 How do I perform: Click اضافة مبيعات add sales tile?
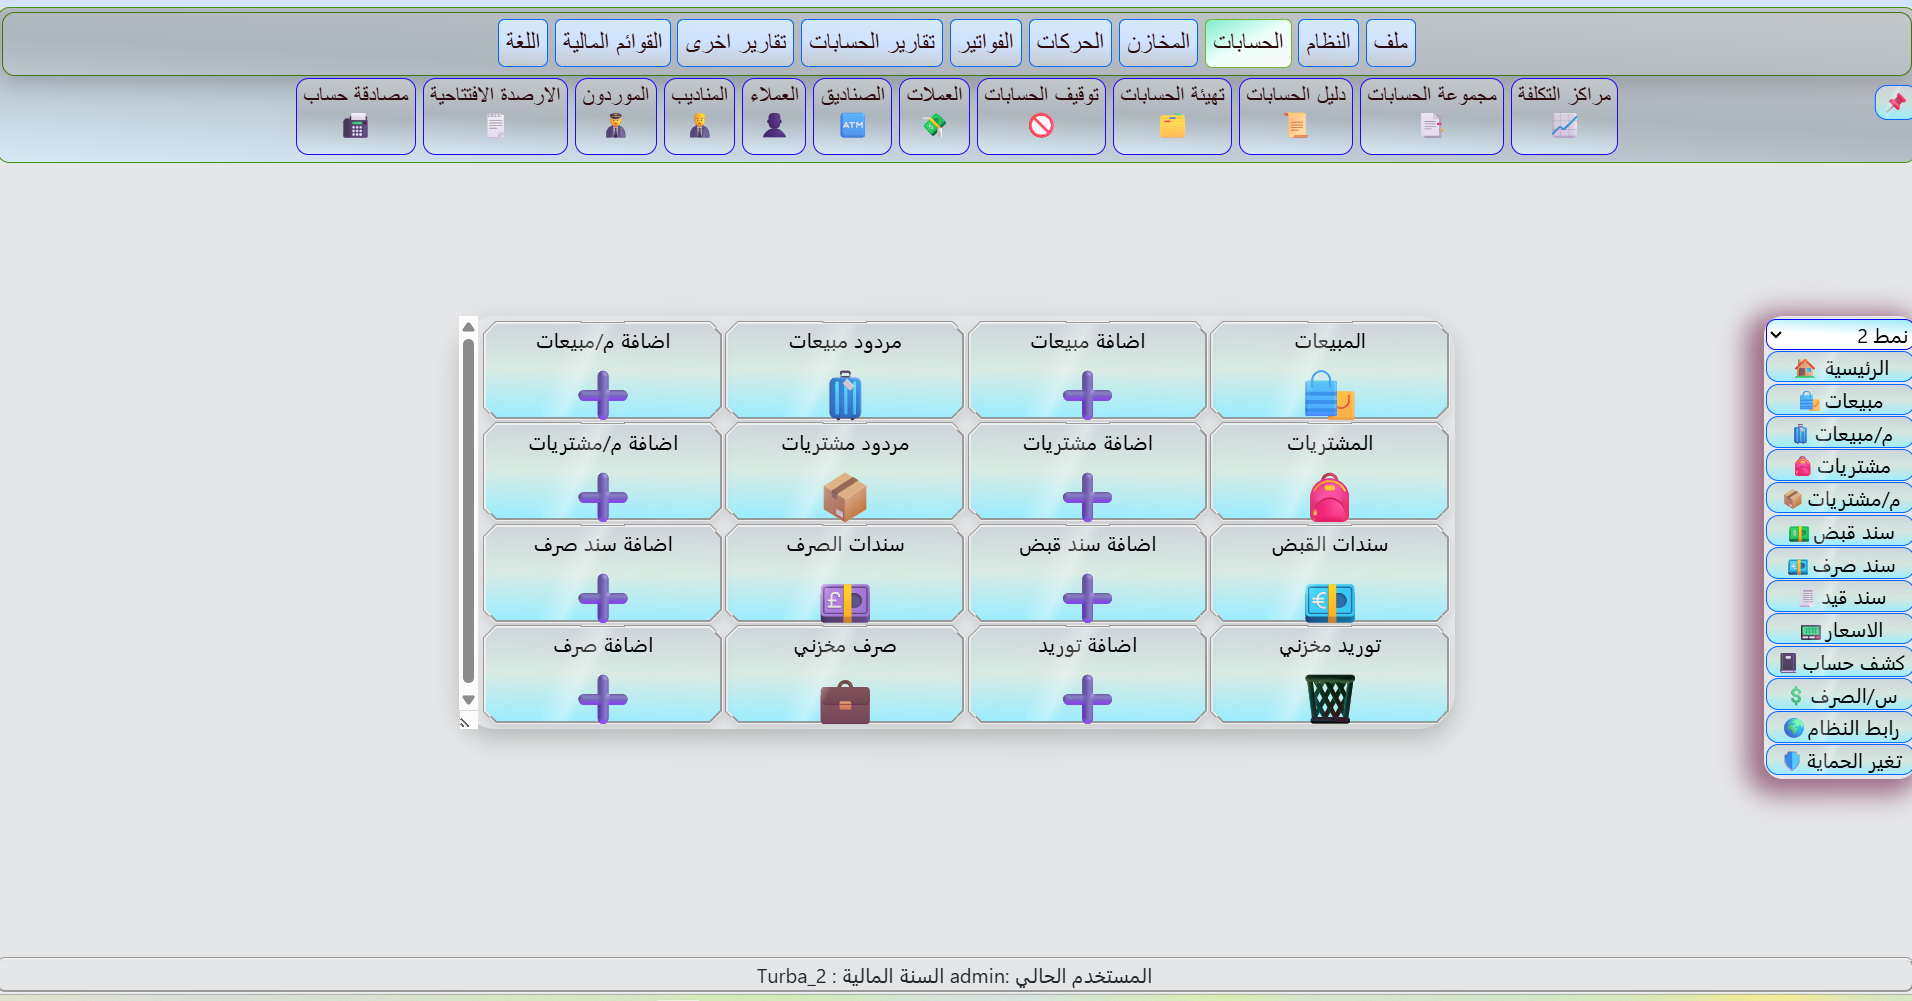1087,370
